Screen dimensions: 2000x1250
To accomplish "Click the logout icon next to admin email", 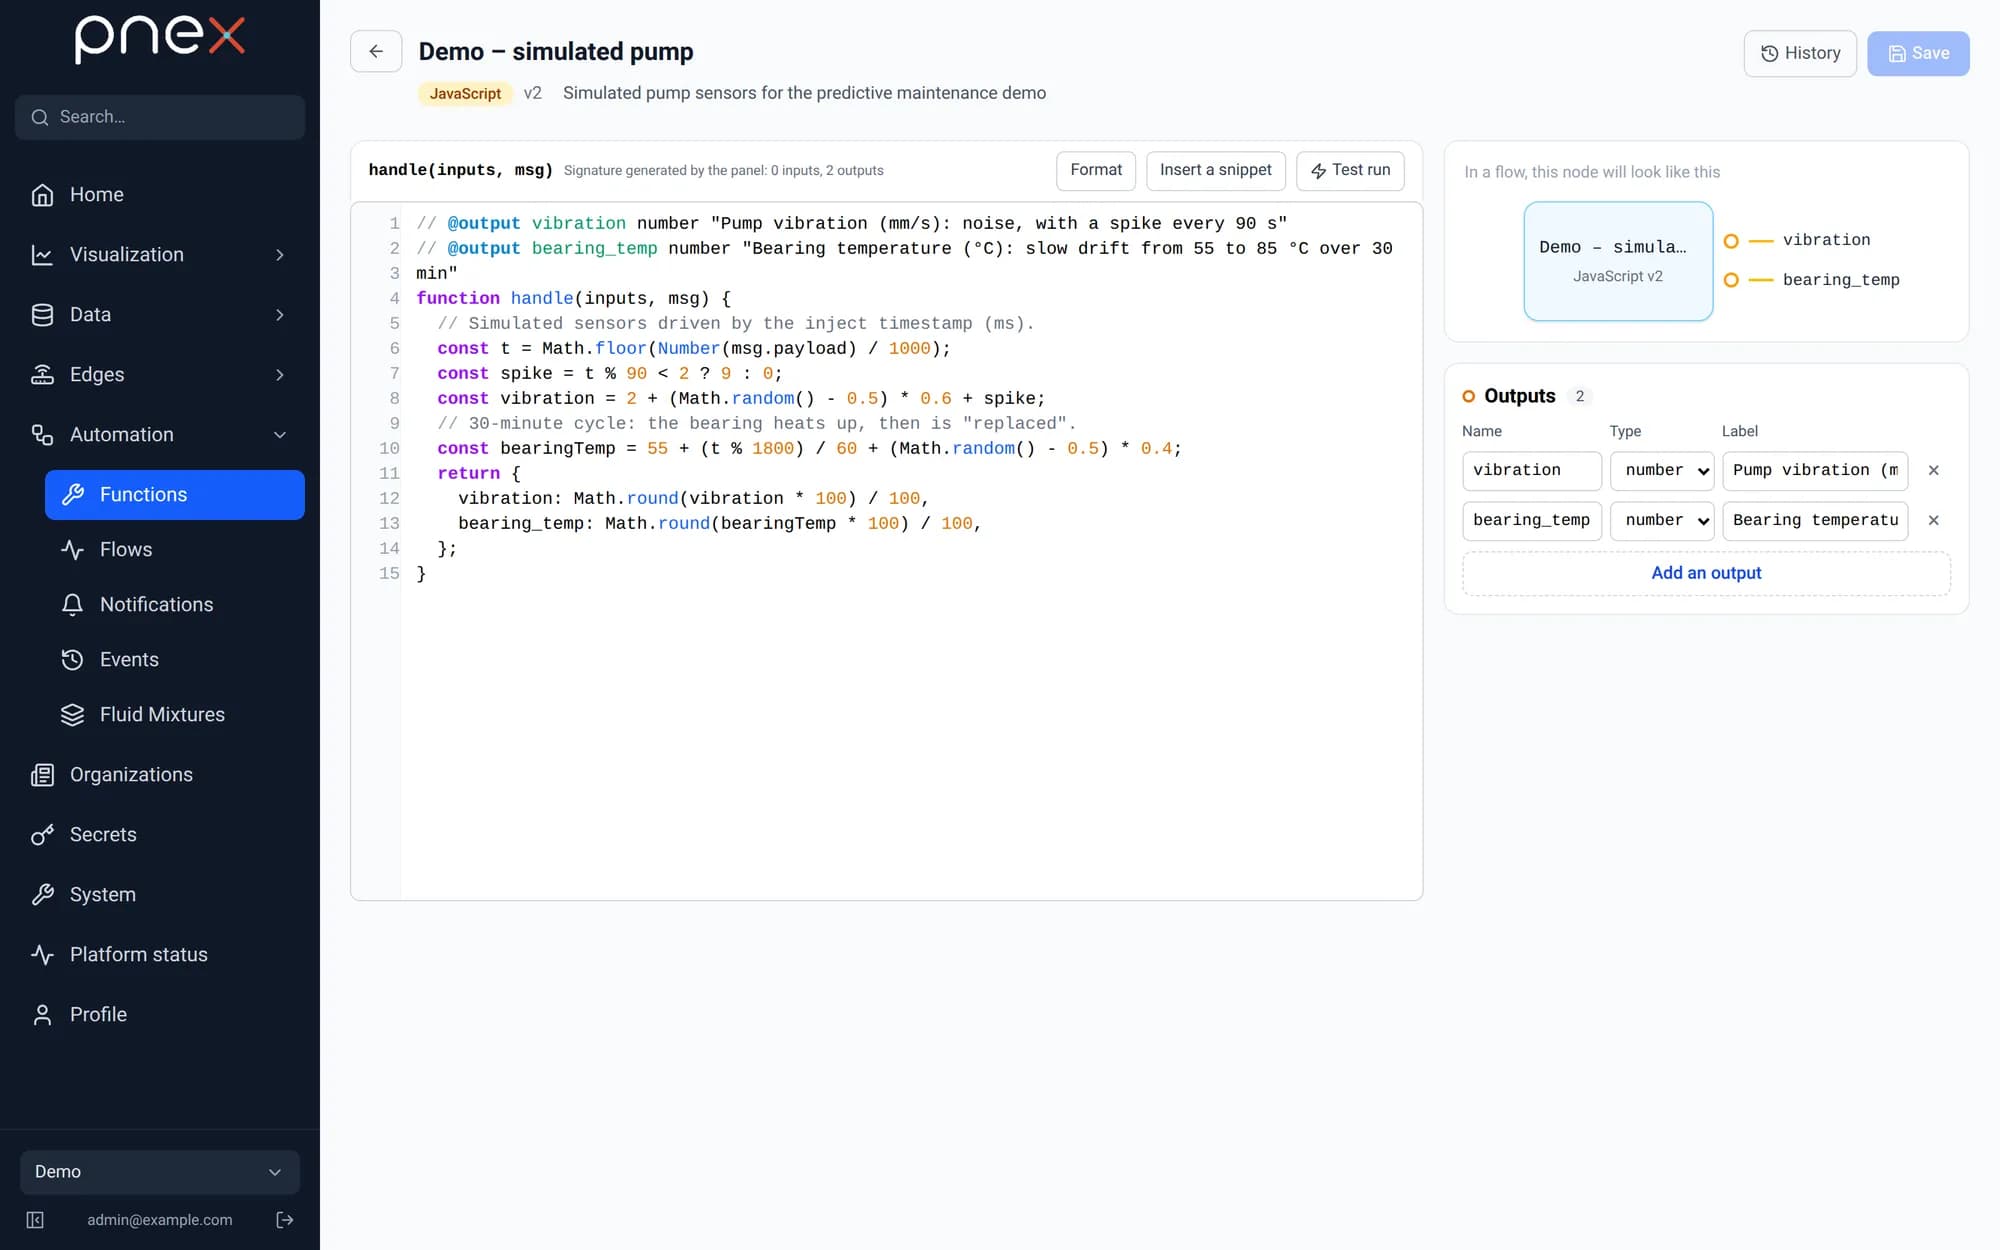I will click(x=284, y=1220).
